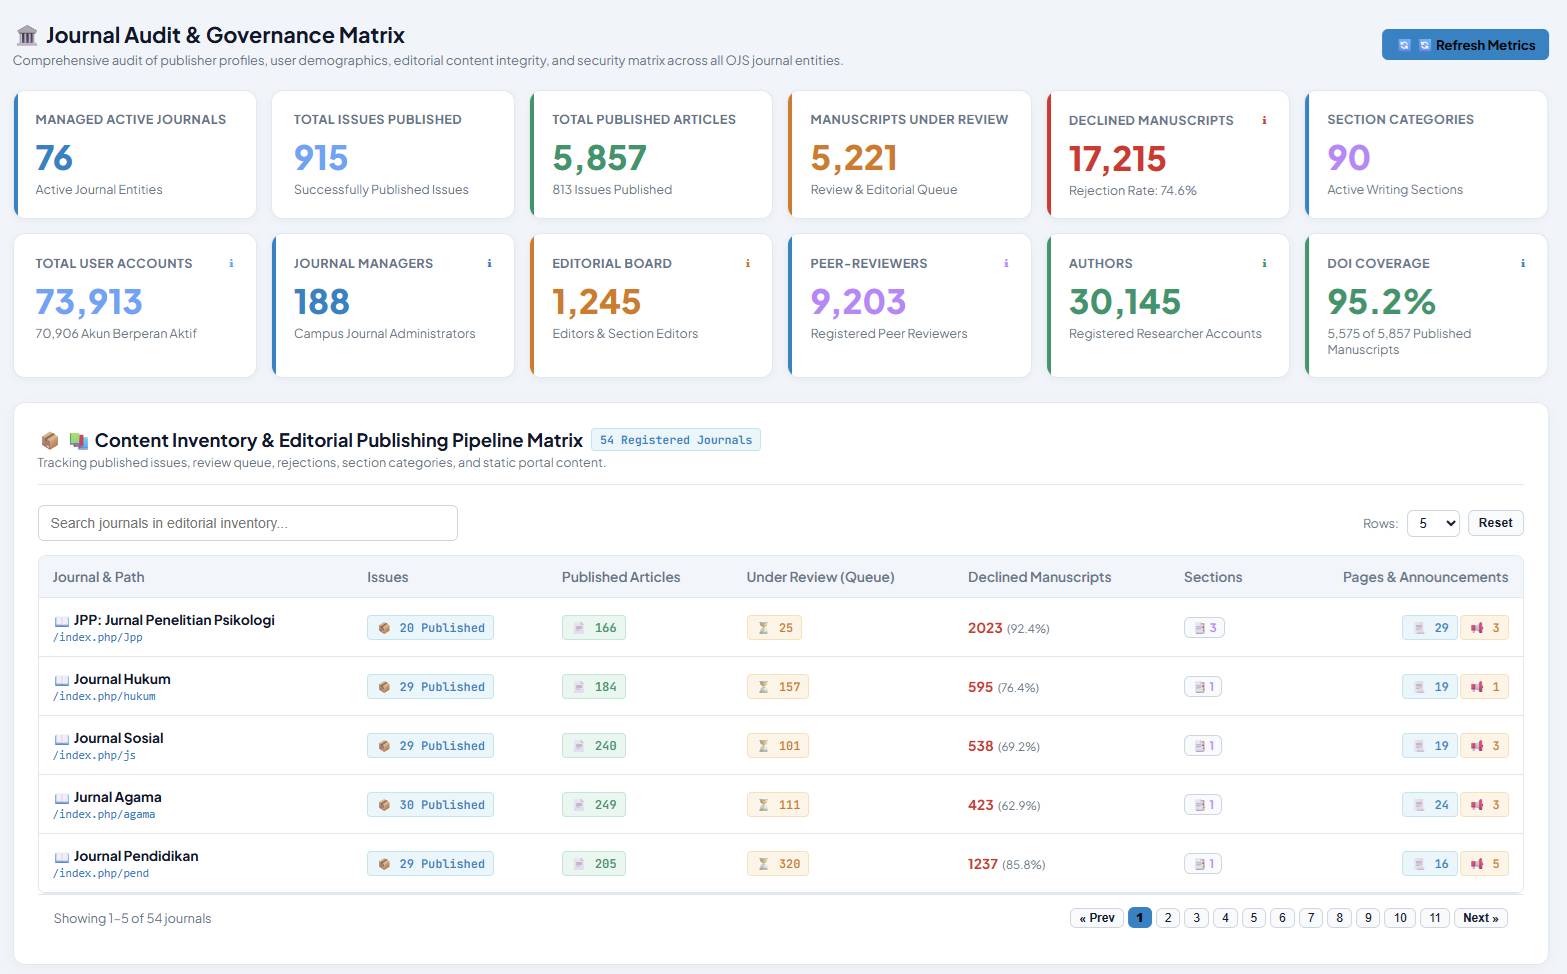1567x974 pixels.
Task: Click the « Prev pagination button
Action: click(x=1097, y=918)
